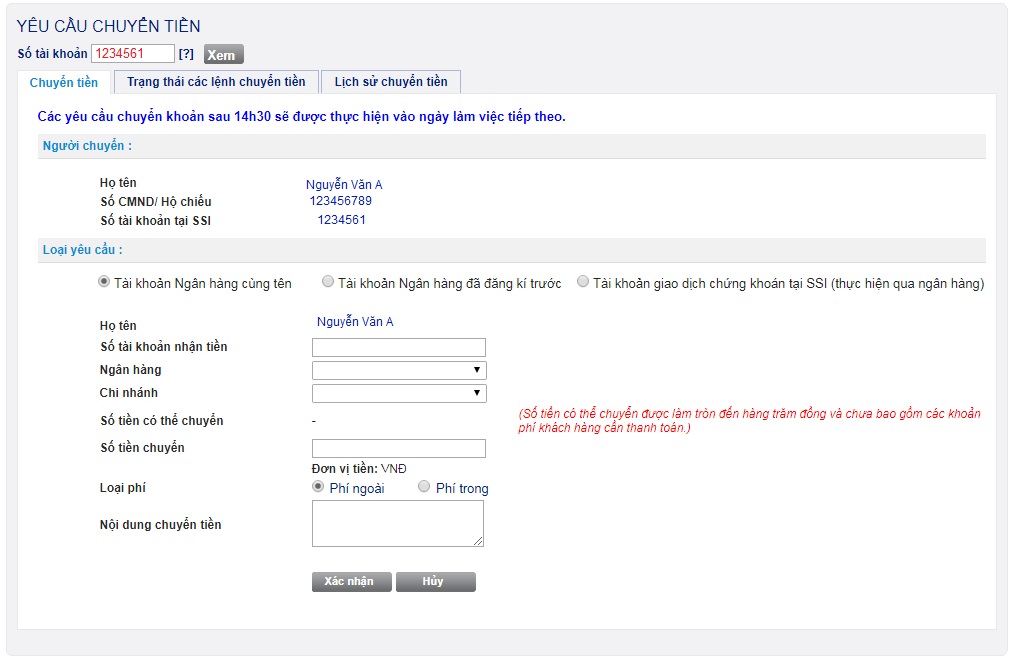1013x663 pixels.
Task: Click the Nội dung chuyển tiền text area
Action: tap(397, 523)
